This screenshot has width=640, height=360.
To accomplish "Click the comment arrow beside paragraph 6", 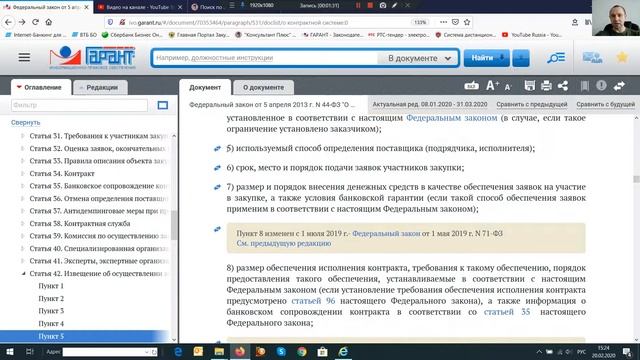I will pos(217,168).
